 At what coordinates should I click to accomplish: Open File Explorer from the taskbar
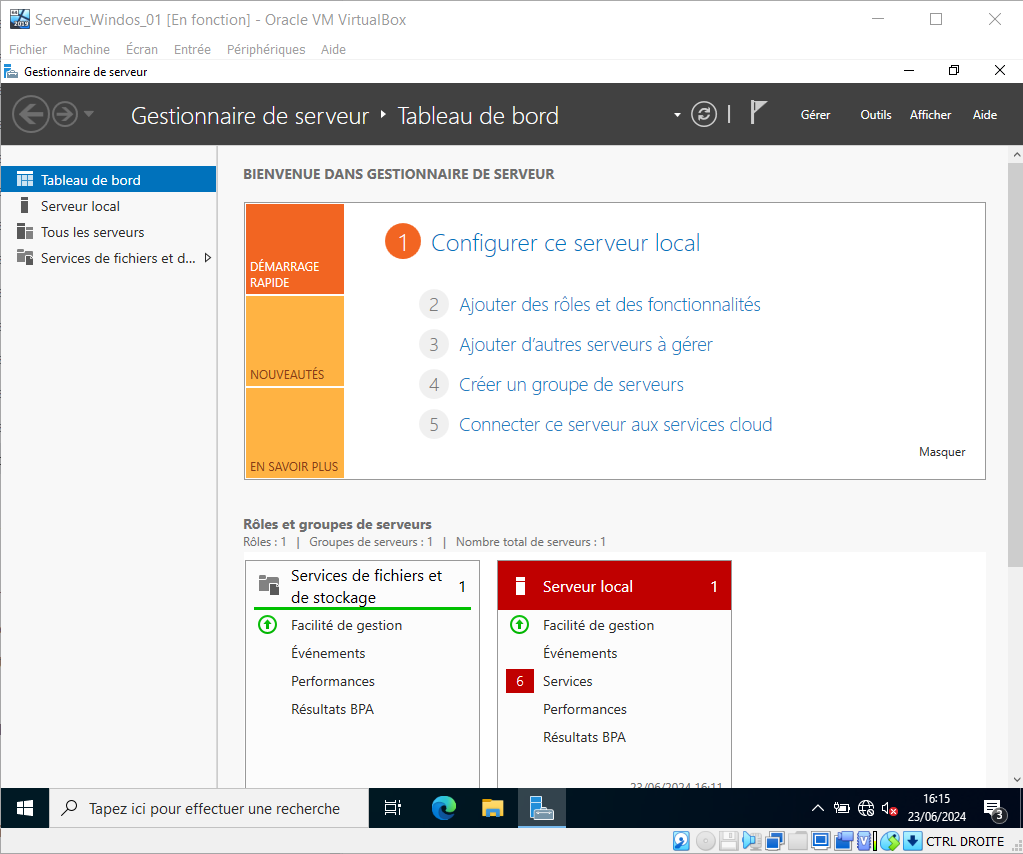click(493, 808)
